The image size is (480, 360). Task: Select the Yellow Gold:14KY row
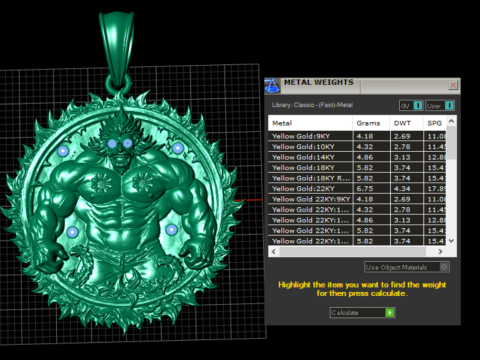357,157
